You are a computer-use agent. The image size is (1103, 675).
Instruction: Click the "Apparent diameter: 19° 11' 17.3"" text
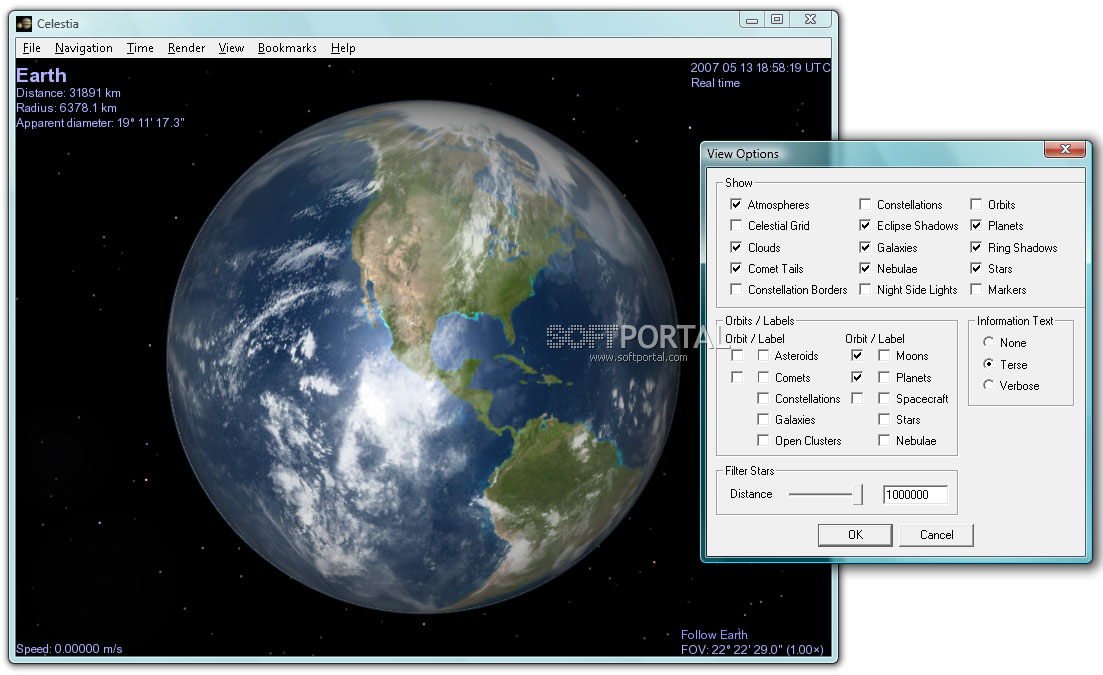tap(101, 123)
